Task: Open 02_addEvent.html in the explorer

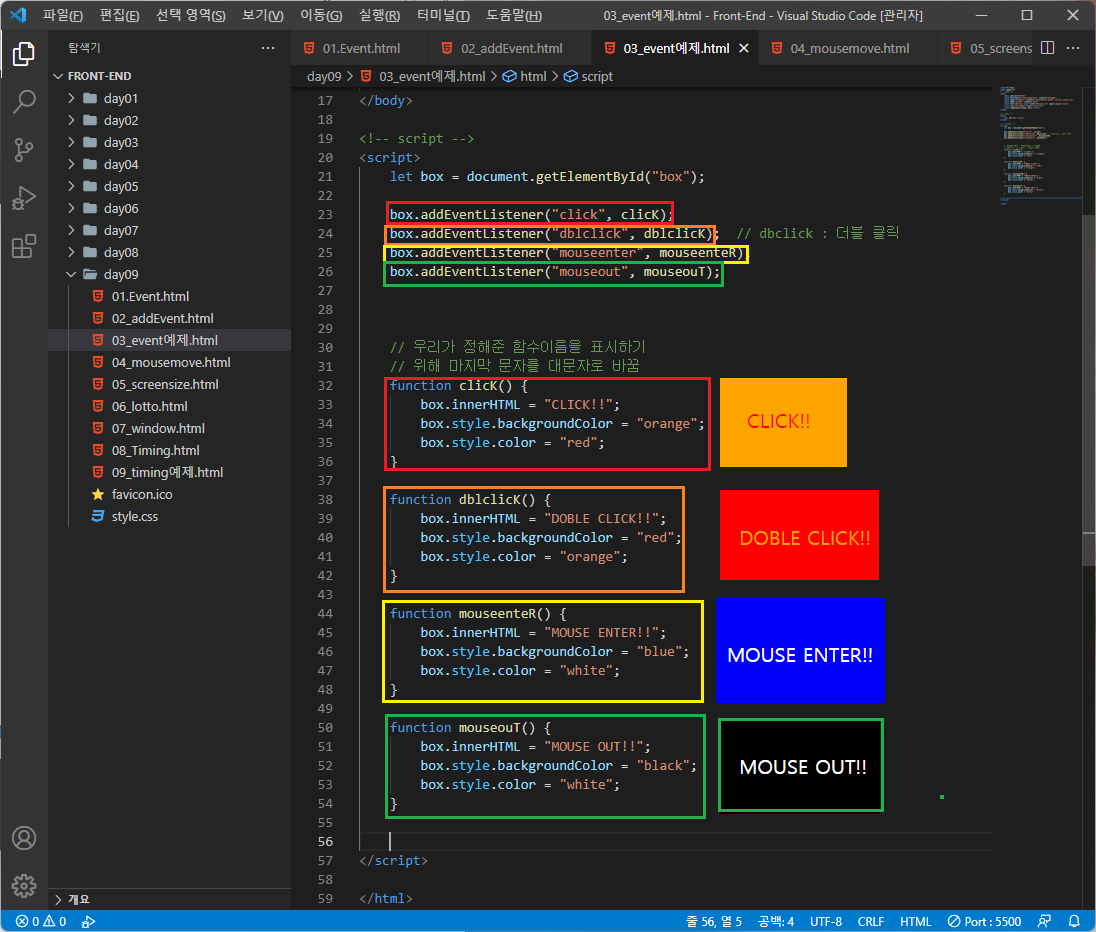Action: pyautogui.click(x=162, y=318)
